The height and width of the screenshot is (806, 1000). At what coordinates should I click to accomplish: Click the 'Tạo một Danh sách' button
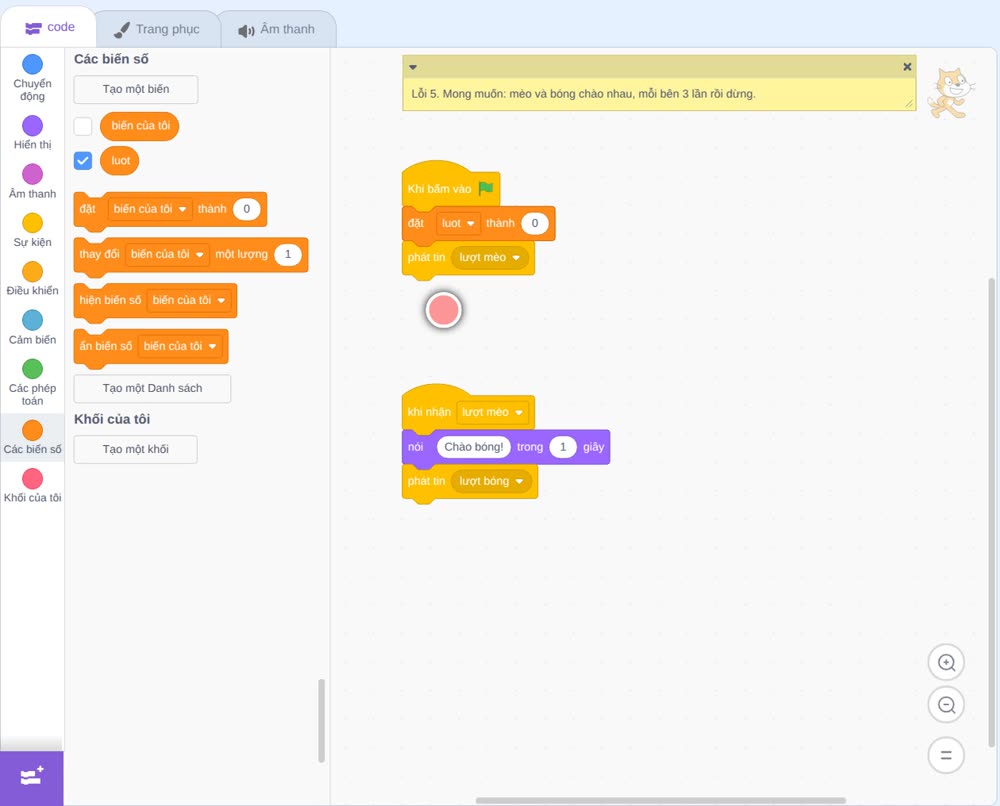pos(152,388)
